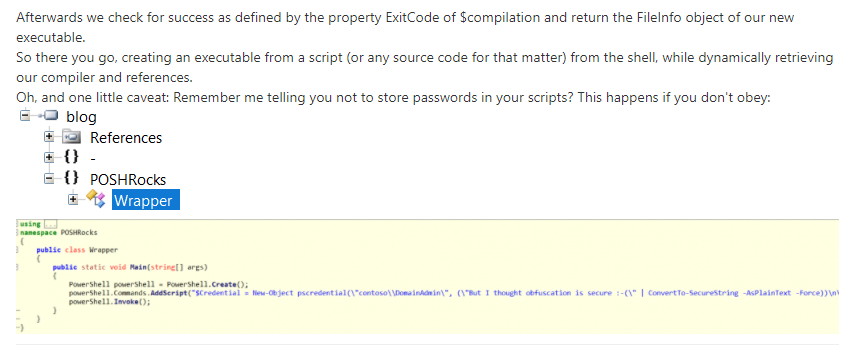Expand the collapsed using directives box
855x364 pixels.
pos(50,224)
